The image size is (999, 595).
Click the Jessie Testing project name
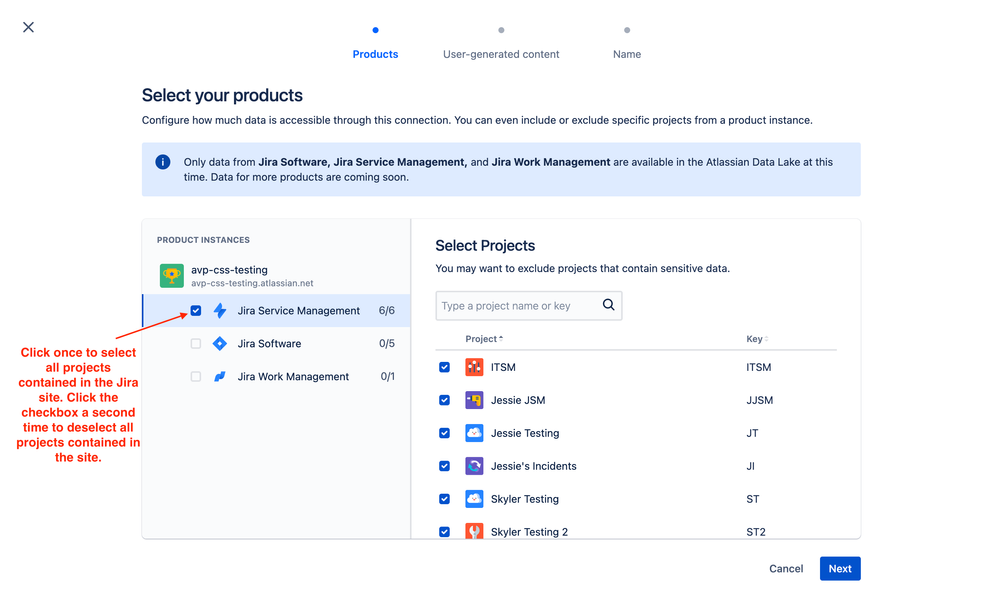click(x=525, y=433)
